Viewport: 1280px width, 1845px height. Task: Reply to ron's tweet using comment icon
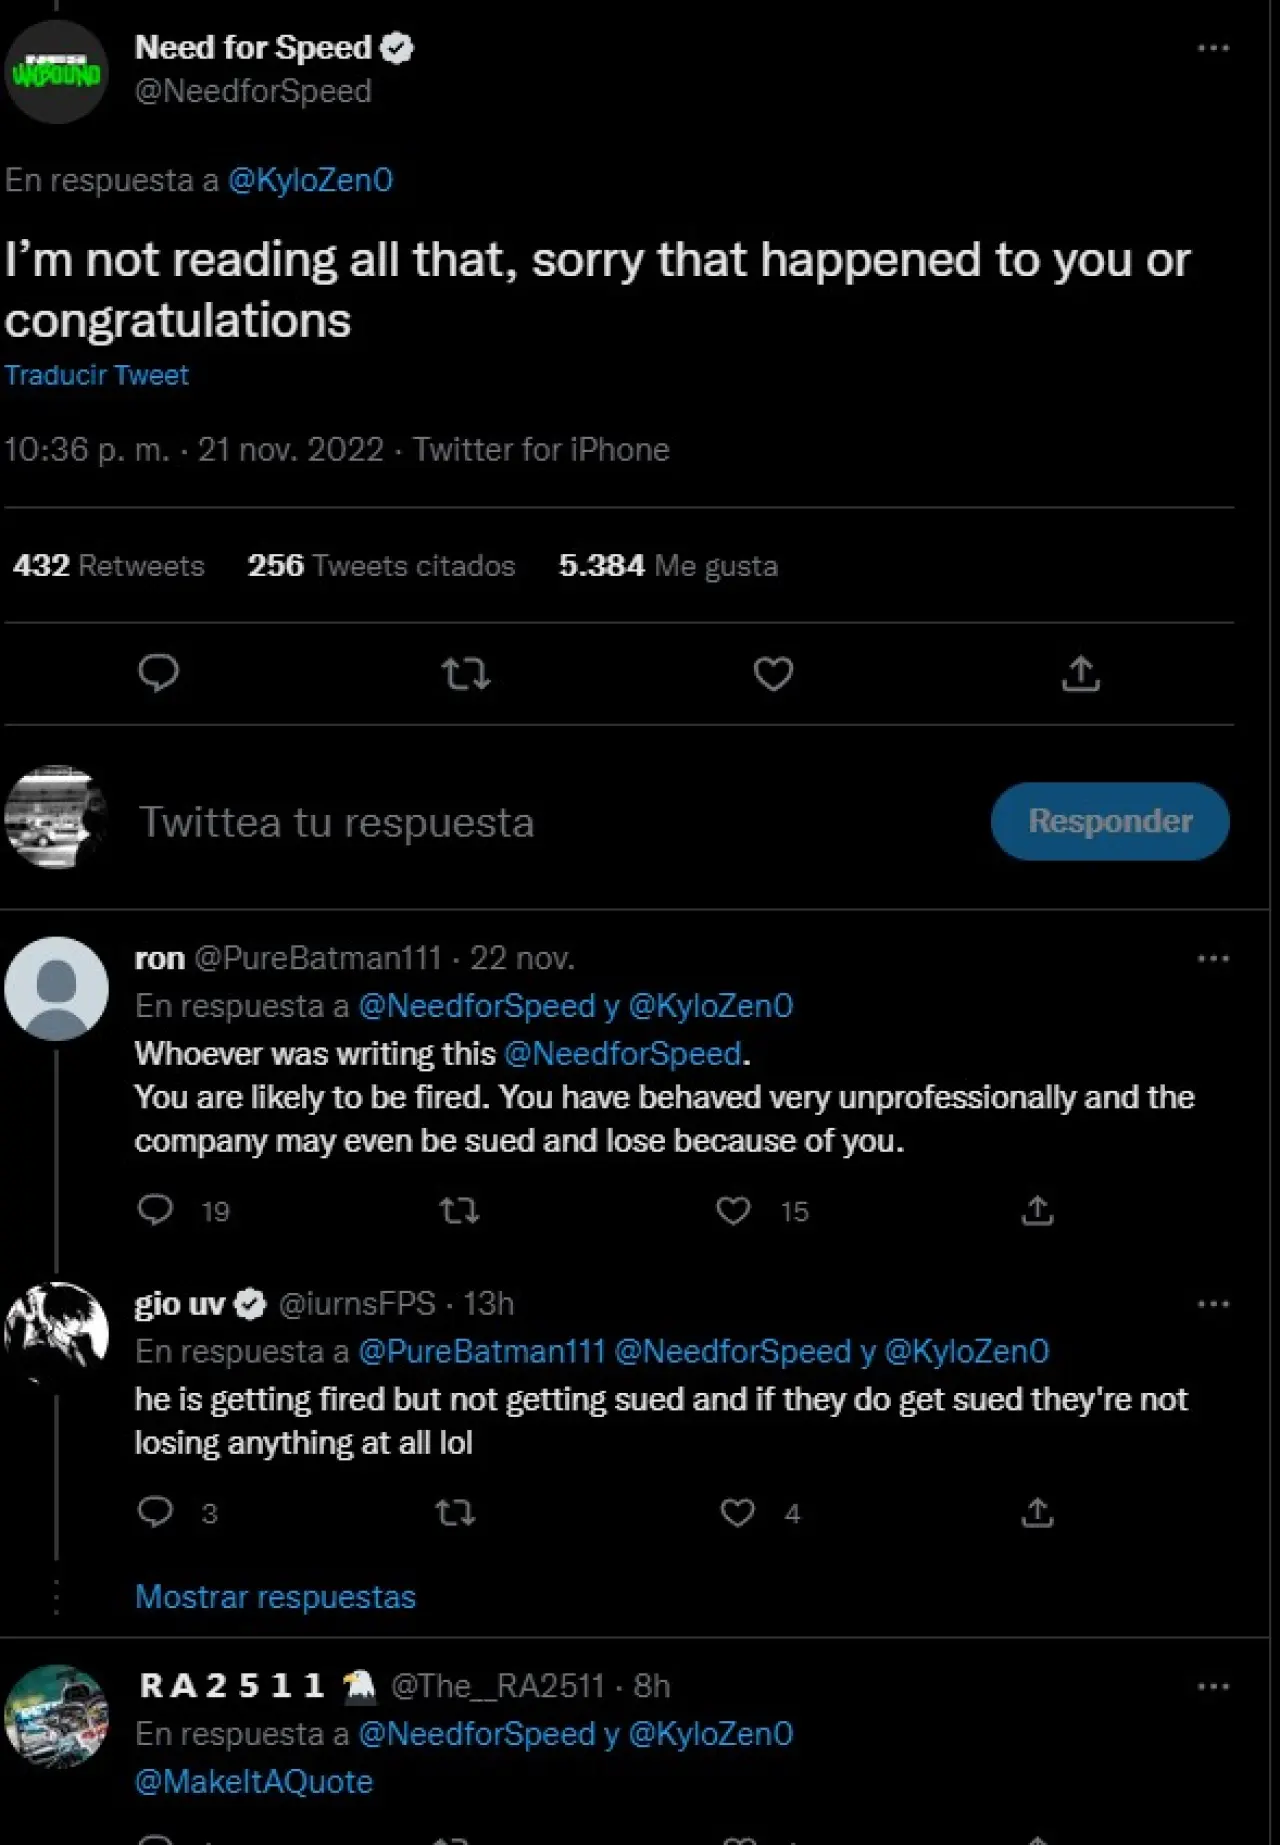pos(155,1210)
